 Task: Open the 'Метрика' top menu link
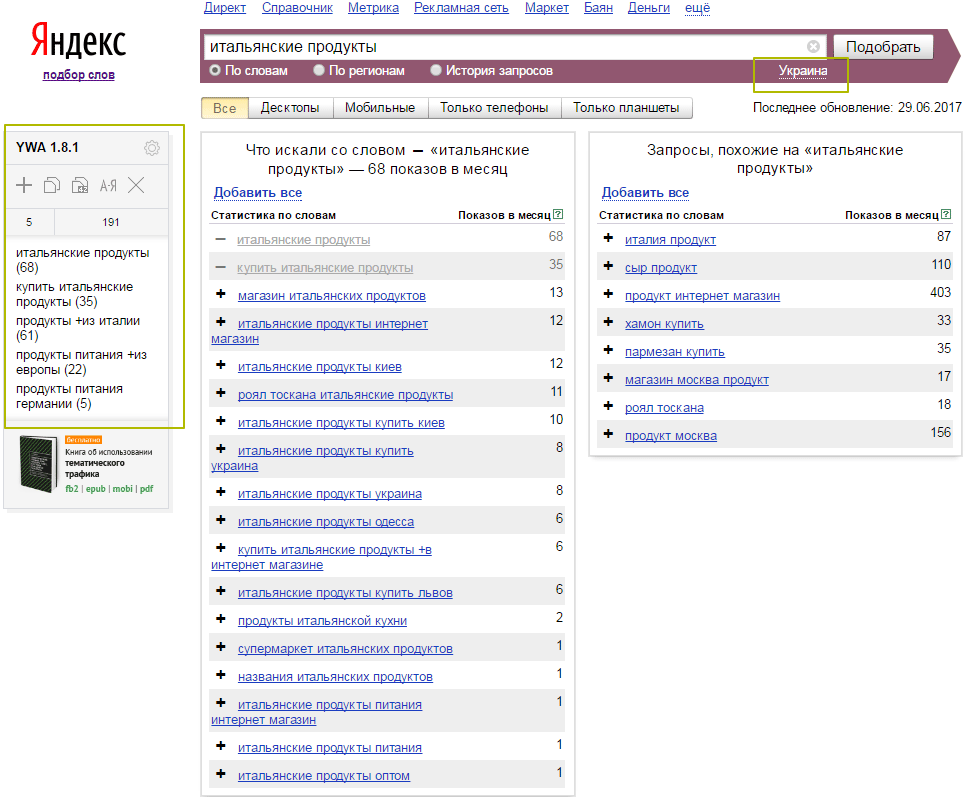373,8
